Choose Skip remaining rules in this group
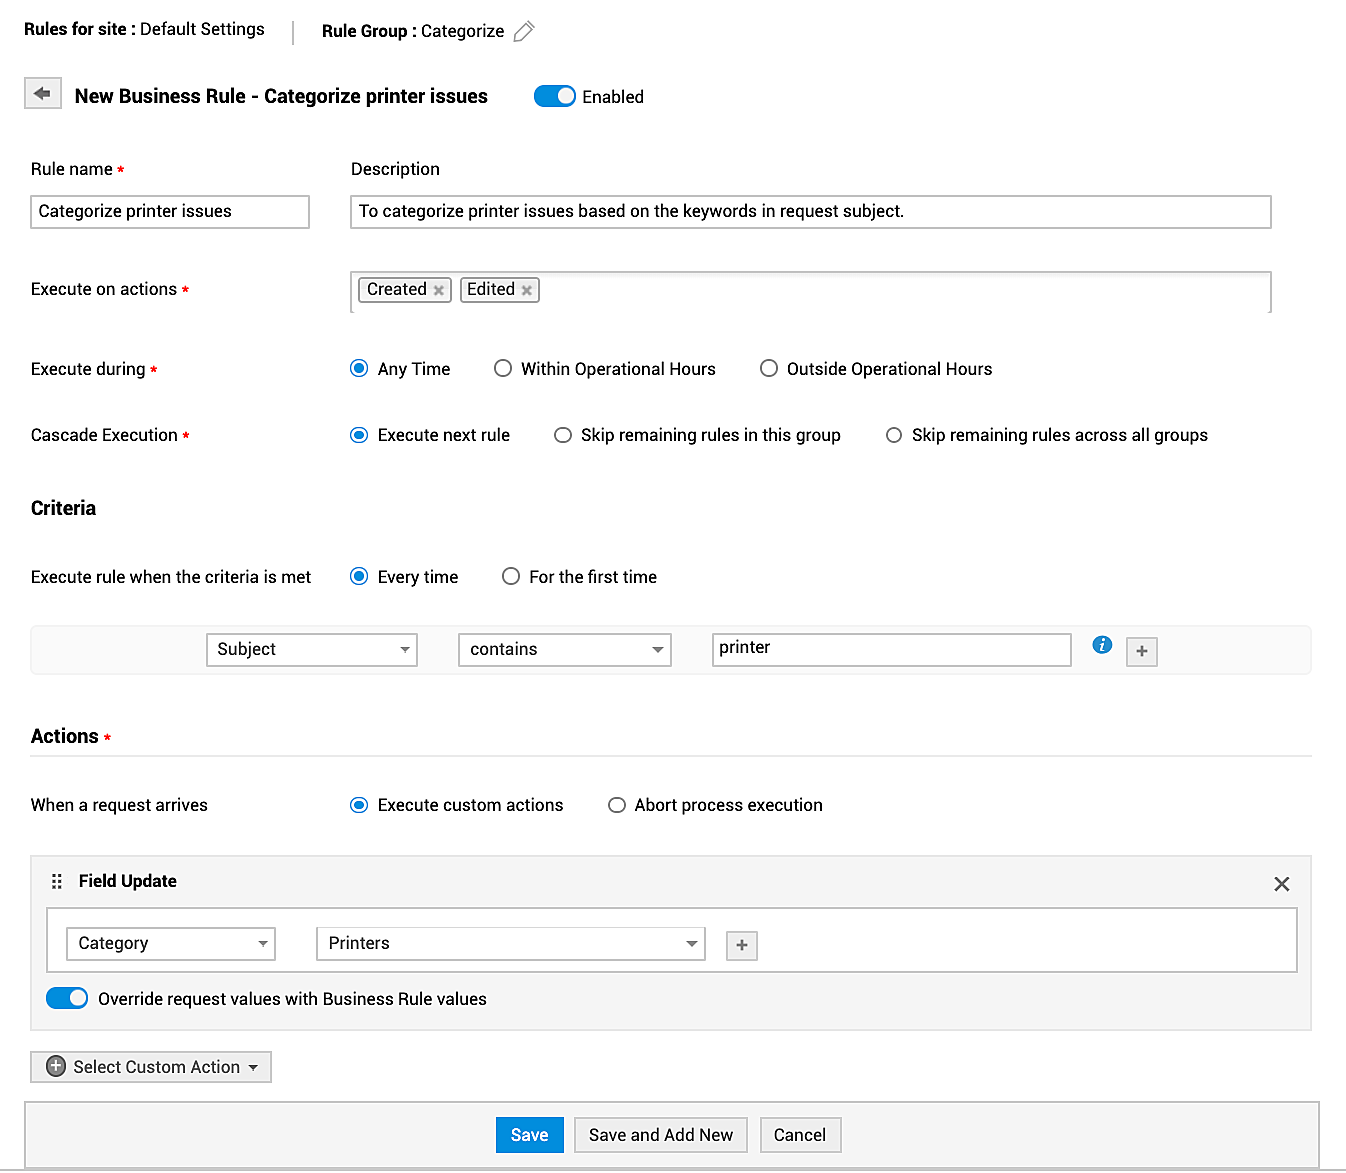This screenshot has width=1346, height=1173. click(563, 435)
